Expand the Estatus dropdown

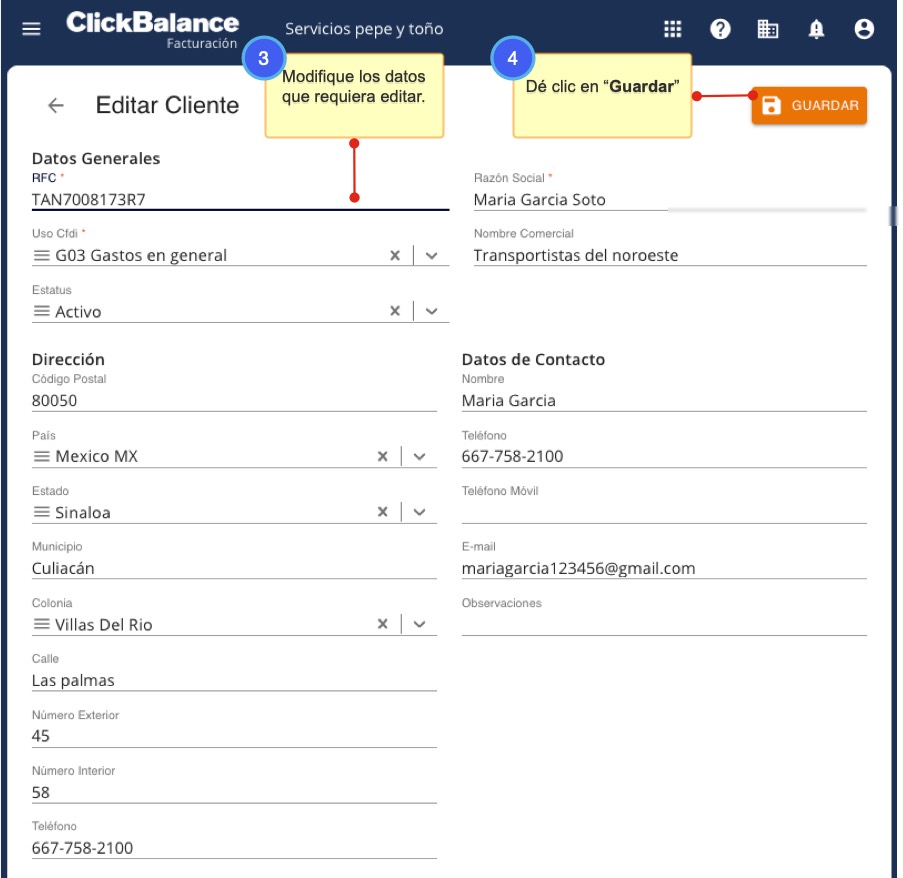431,312
